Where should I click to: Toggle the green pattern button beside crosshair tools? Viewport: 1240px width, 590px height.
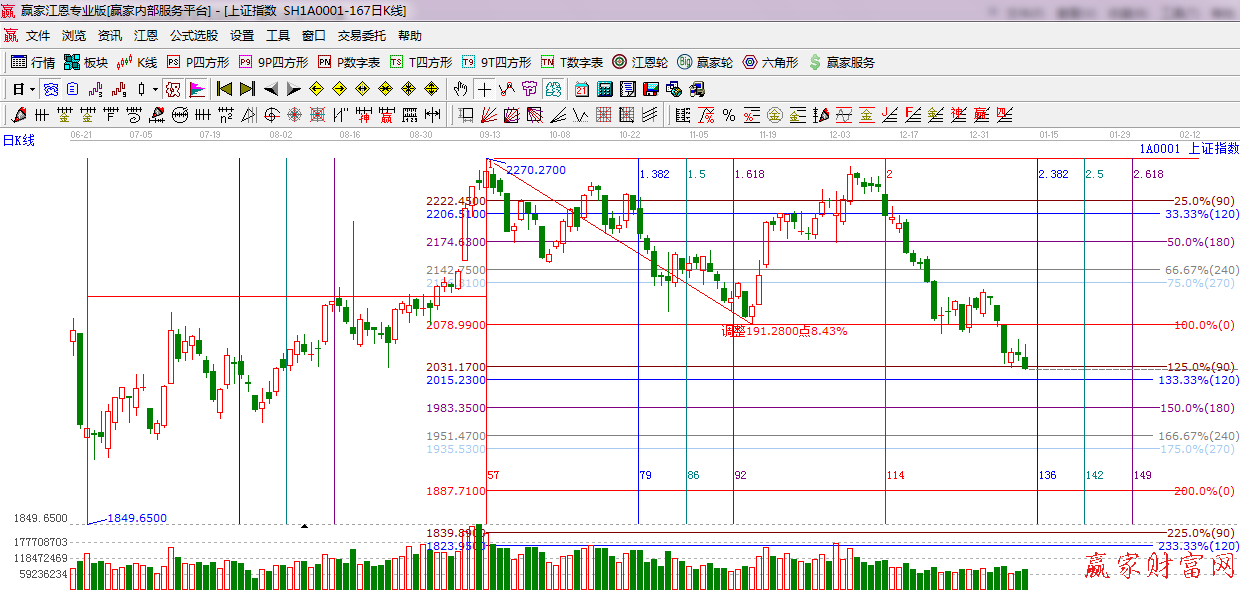tap(552, 89)
